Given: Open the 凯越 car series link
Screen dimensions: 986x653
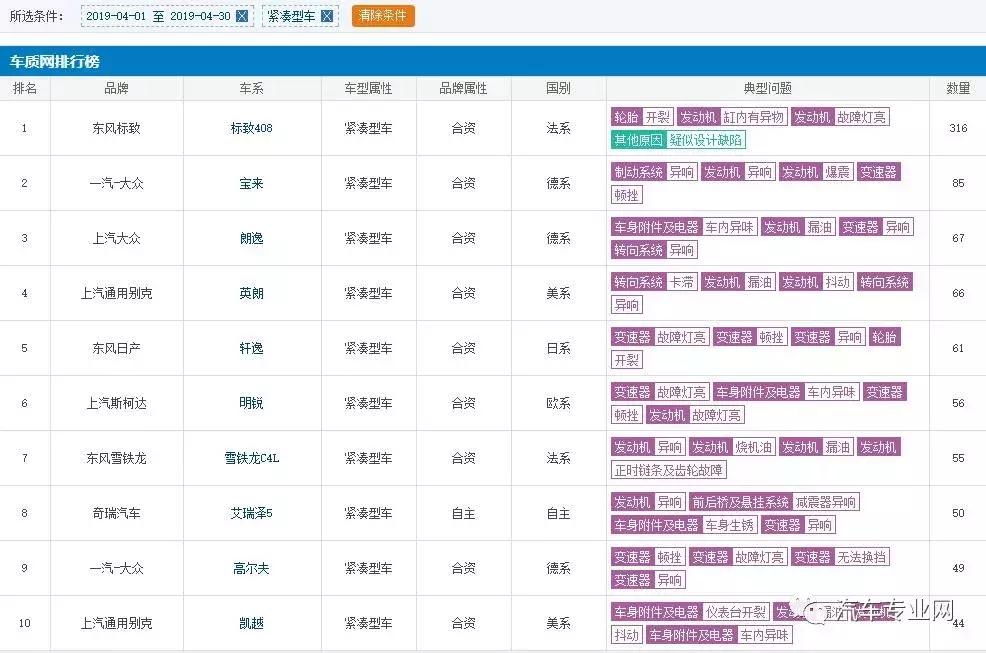Looking at the screenshot, I should click(252, 623).
